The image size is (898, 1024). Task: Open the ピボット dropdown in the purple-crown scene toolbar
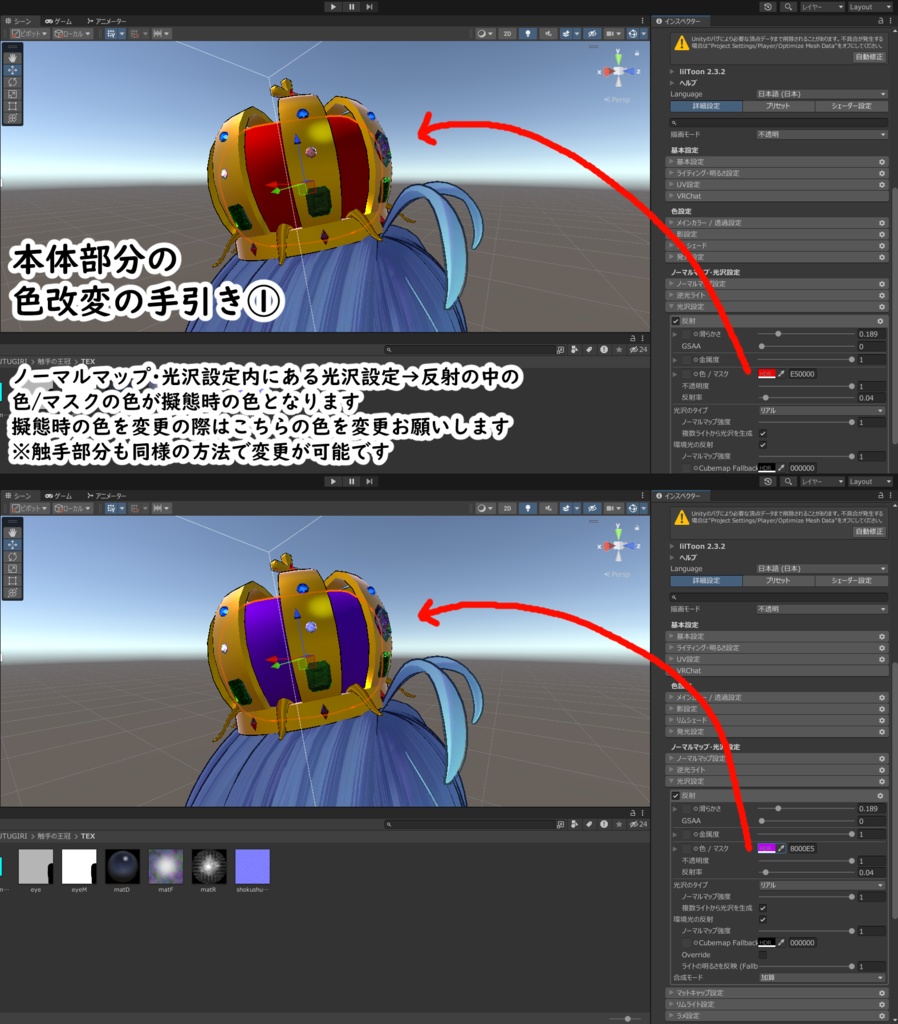(x=29, y=508)
